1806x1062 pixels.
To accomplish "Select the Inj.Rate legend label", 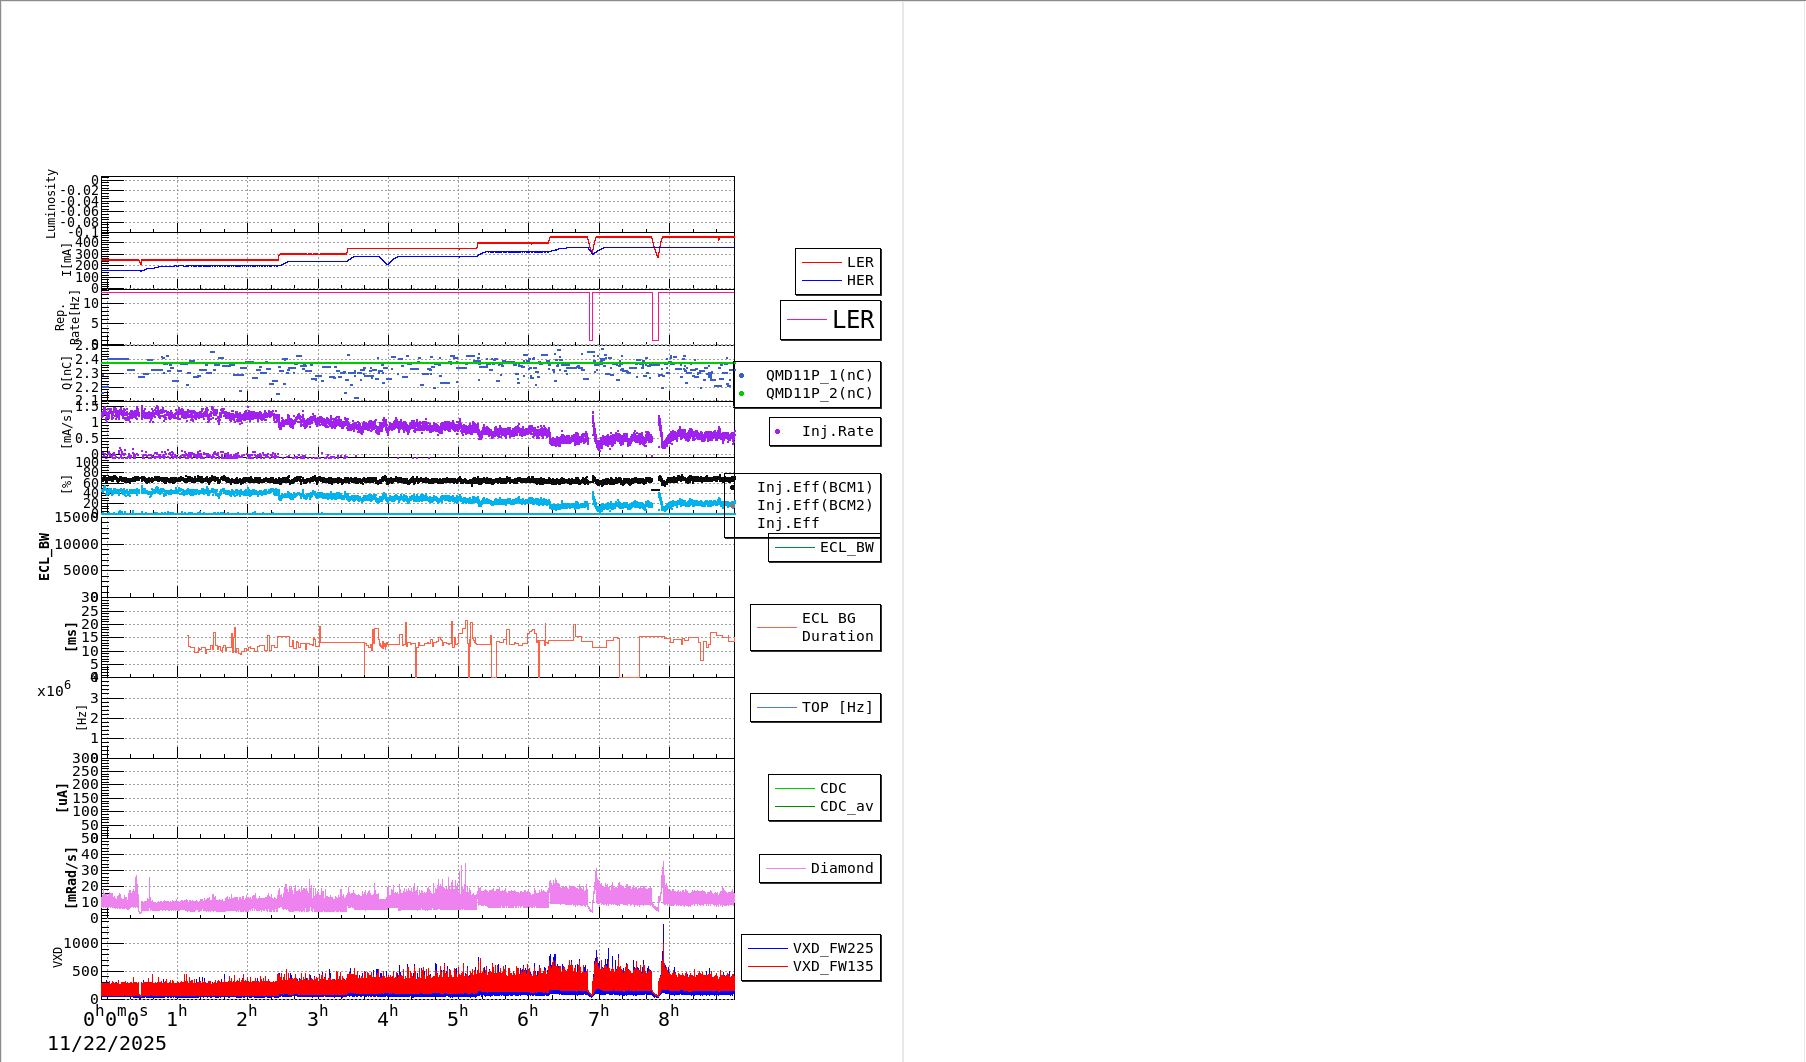I will click(x=825, y=432).
